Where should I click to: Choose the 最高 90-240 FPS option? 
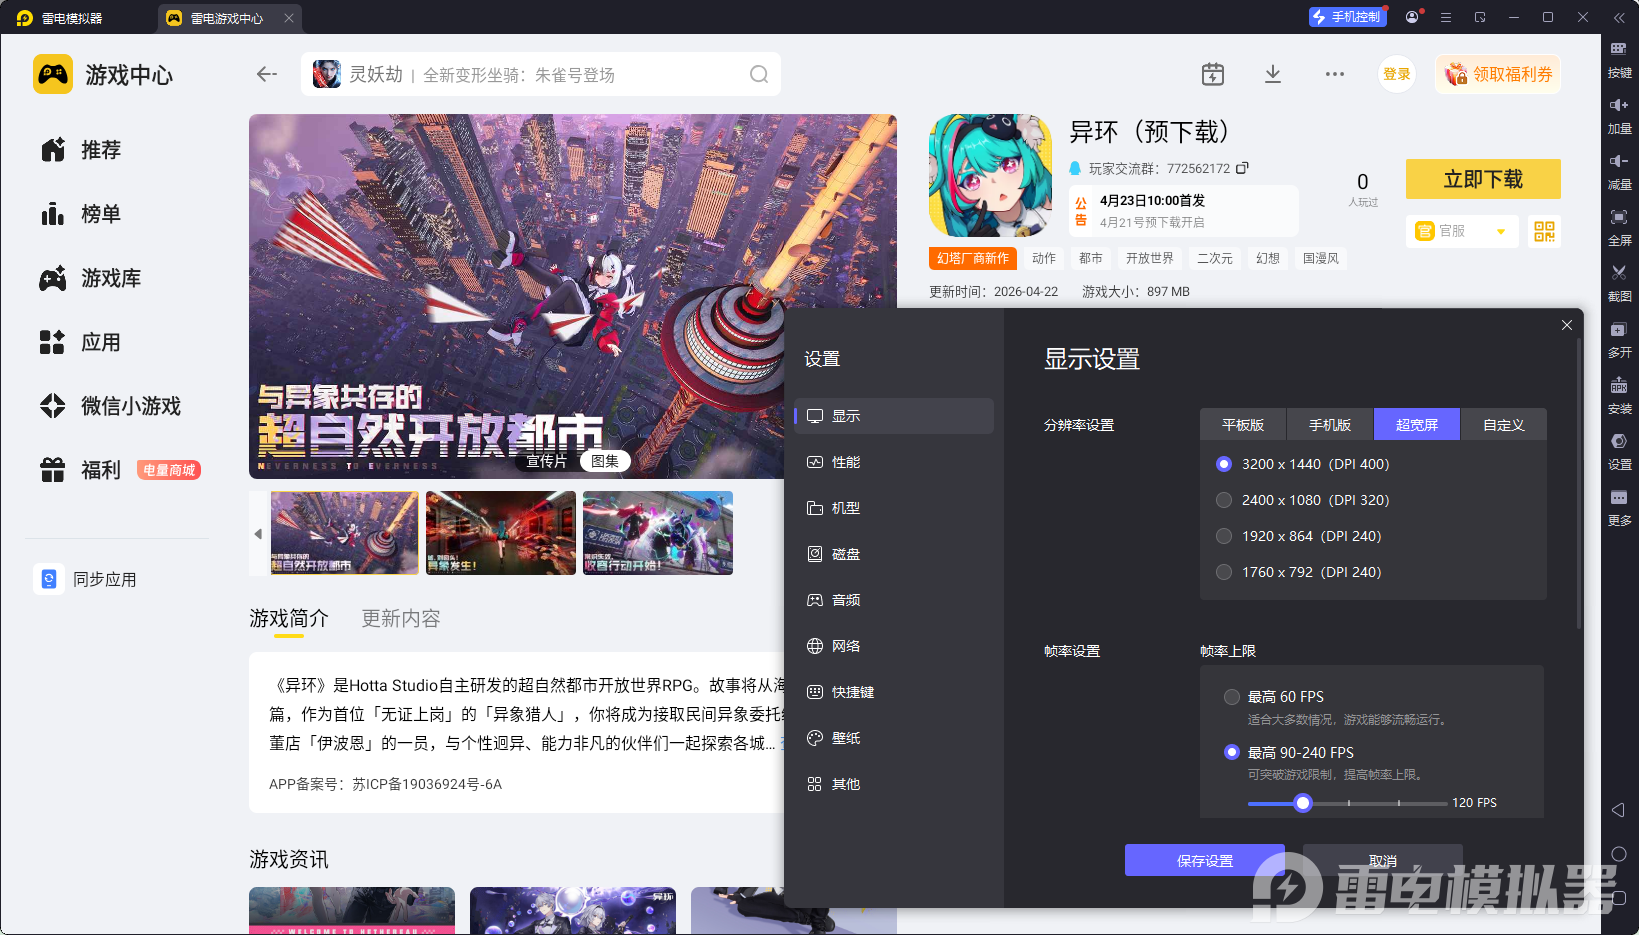pos(1232,752)
